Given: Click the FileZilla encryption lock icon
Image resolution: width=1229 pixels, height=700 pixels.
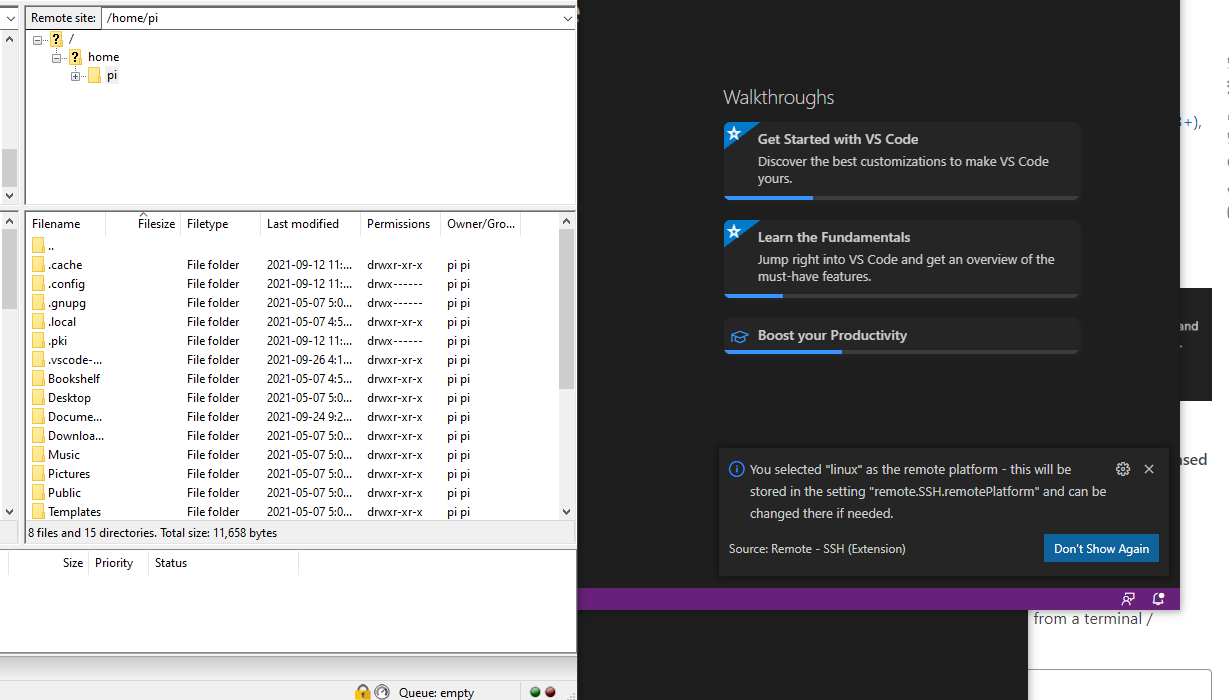Looking at the screenshot, I should [x=362, y=692].
